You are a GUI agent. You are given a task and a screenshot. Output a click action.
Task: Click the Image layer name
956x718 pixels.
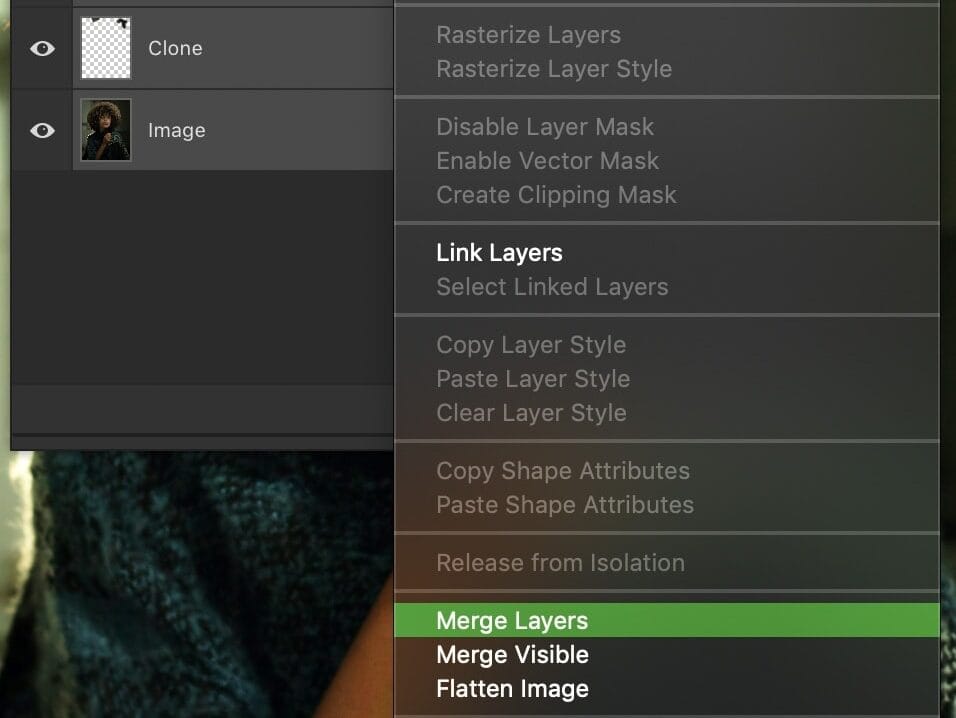pyautogui.click(x=177, y=130)
